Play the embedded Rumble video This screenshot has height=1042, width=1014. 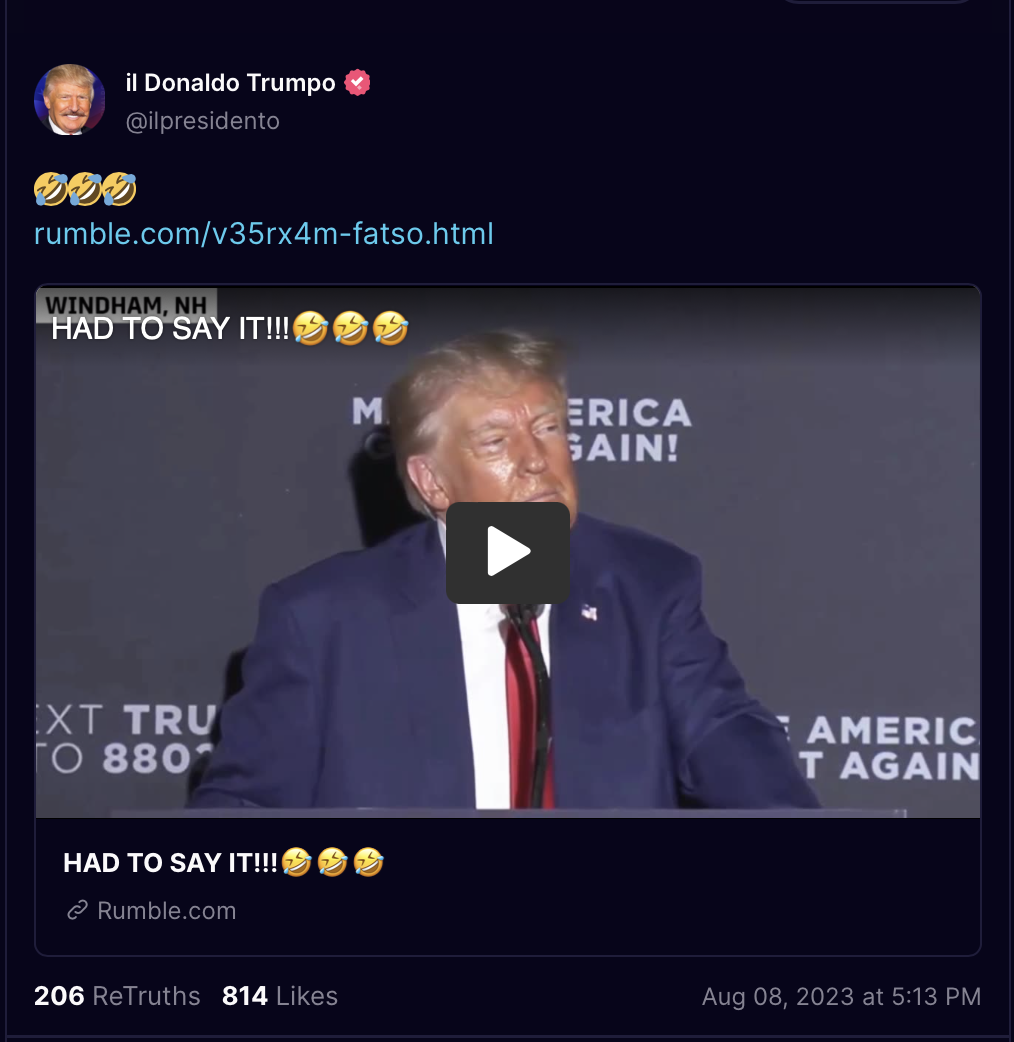coord(508,552)
